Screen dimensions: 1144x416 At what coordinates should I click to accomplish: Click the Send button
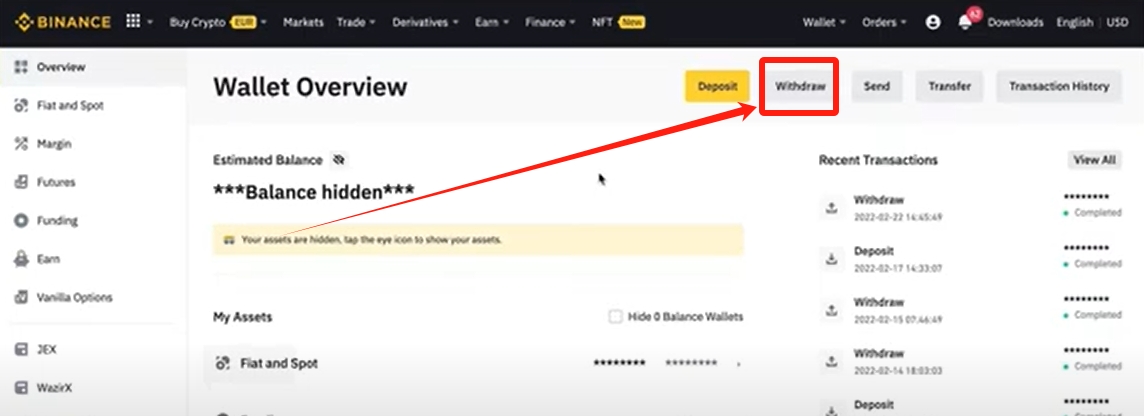[876, 86]
